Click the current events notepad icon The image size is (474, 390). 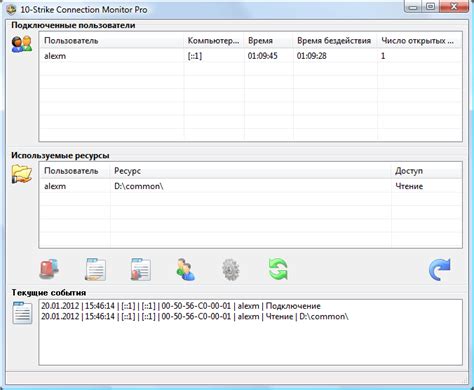click(x=22, y=313)
